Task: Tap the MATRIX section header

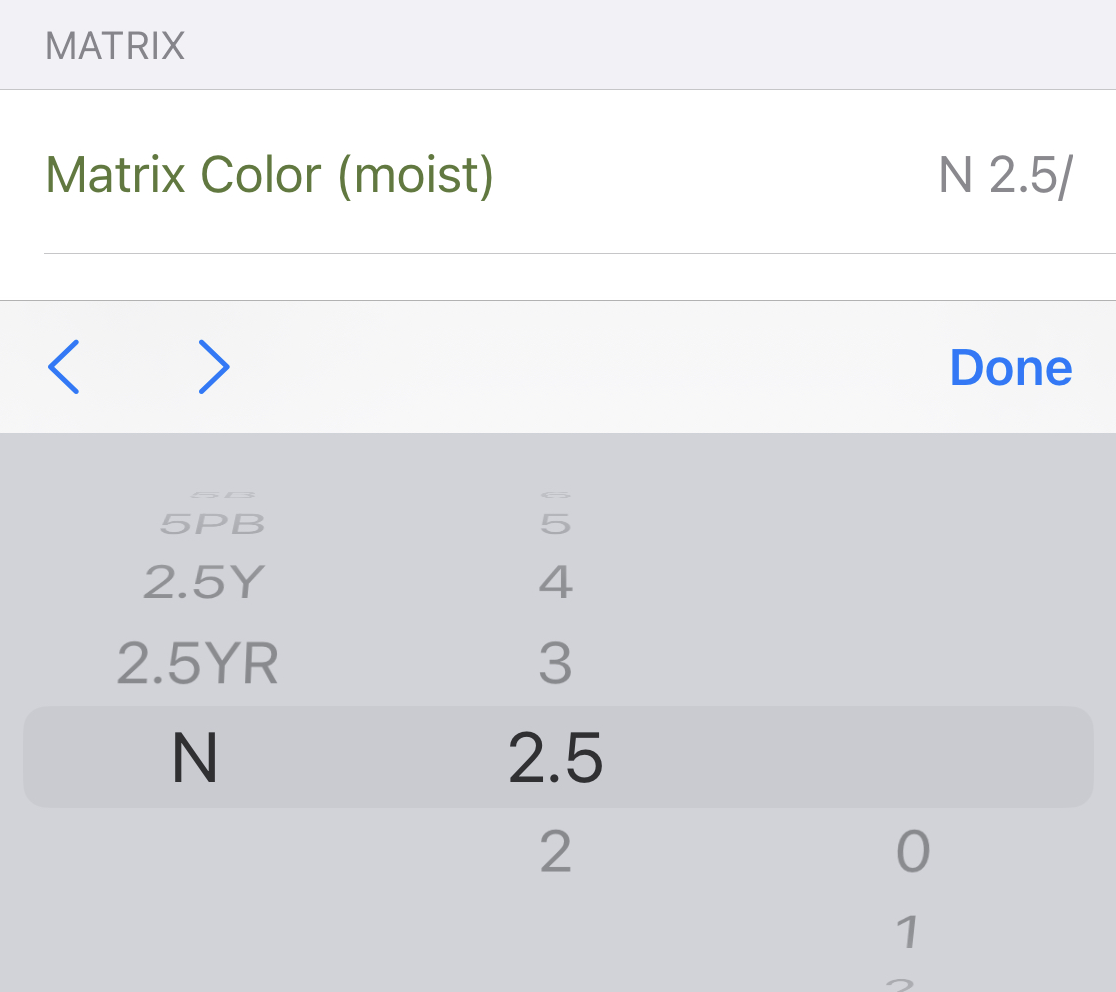Action: point(115,47)
